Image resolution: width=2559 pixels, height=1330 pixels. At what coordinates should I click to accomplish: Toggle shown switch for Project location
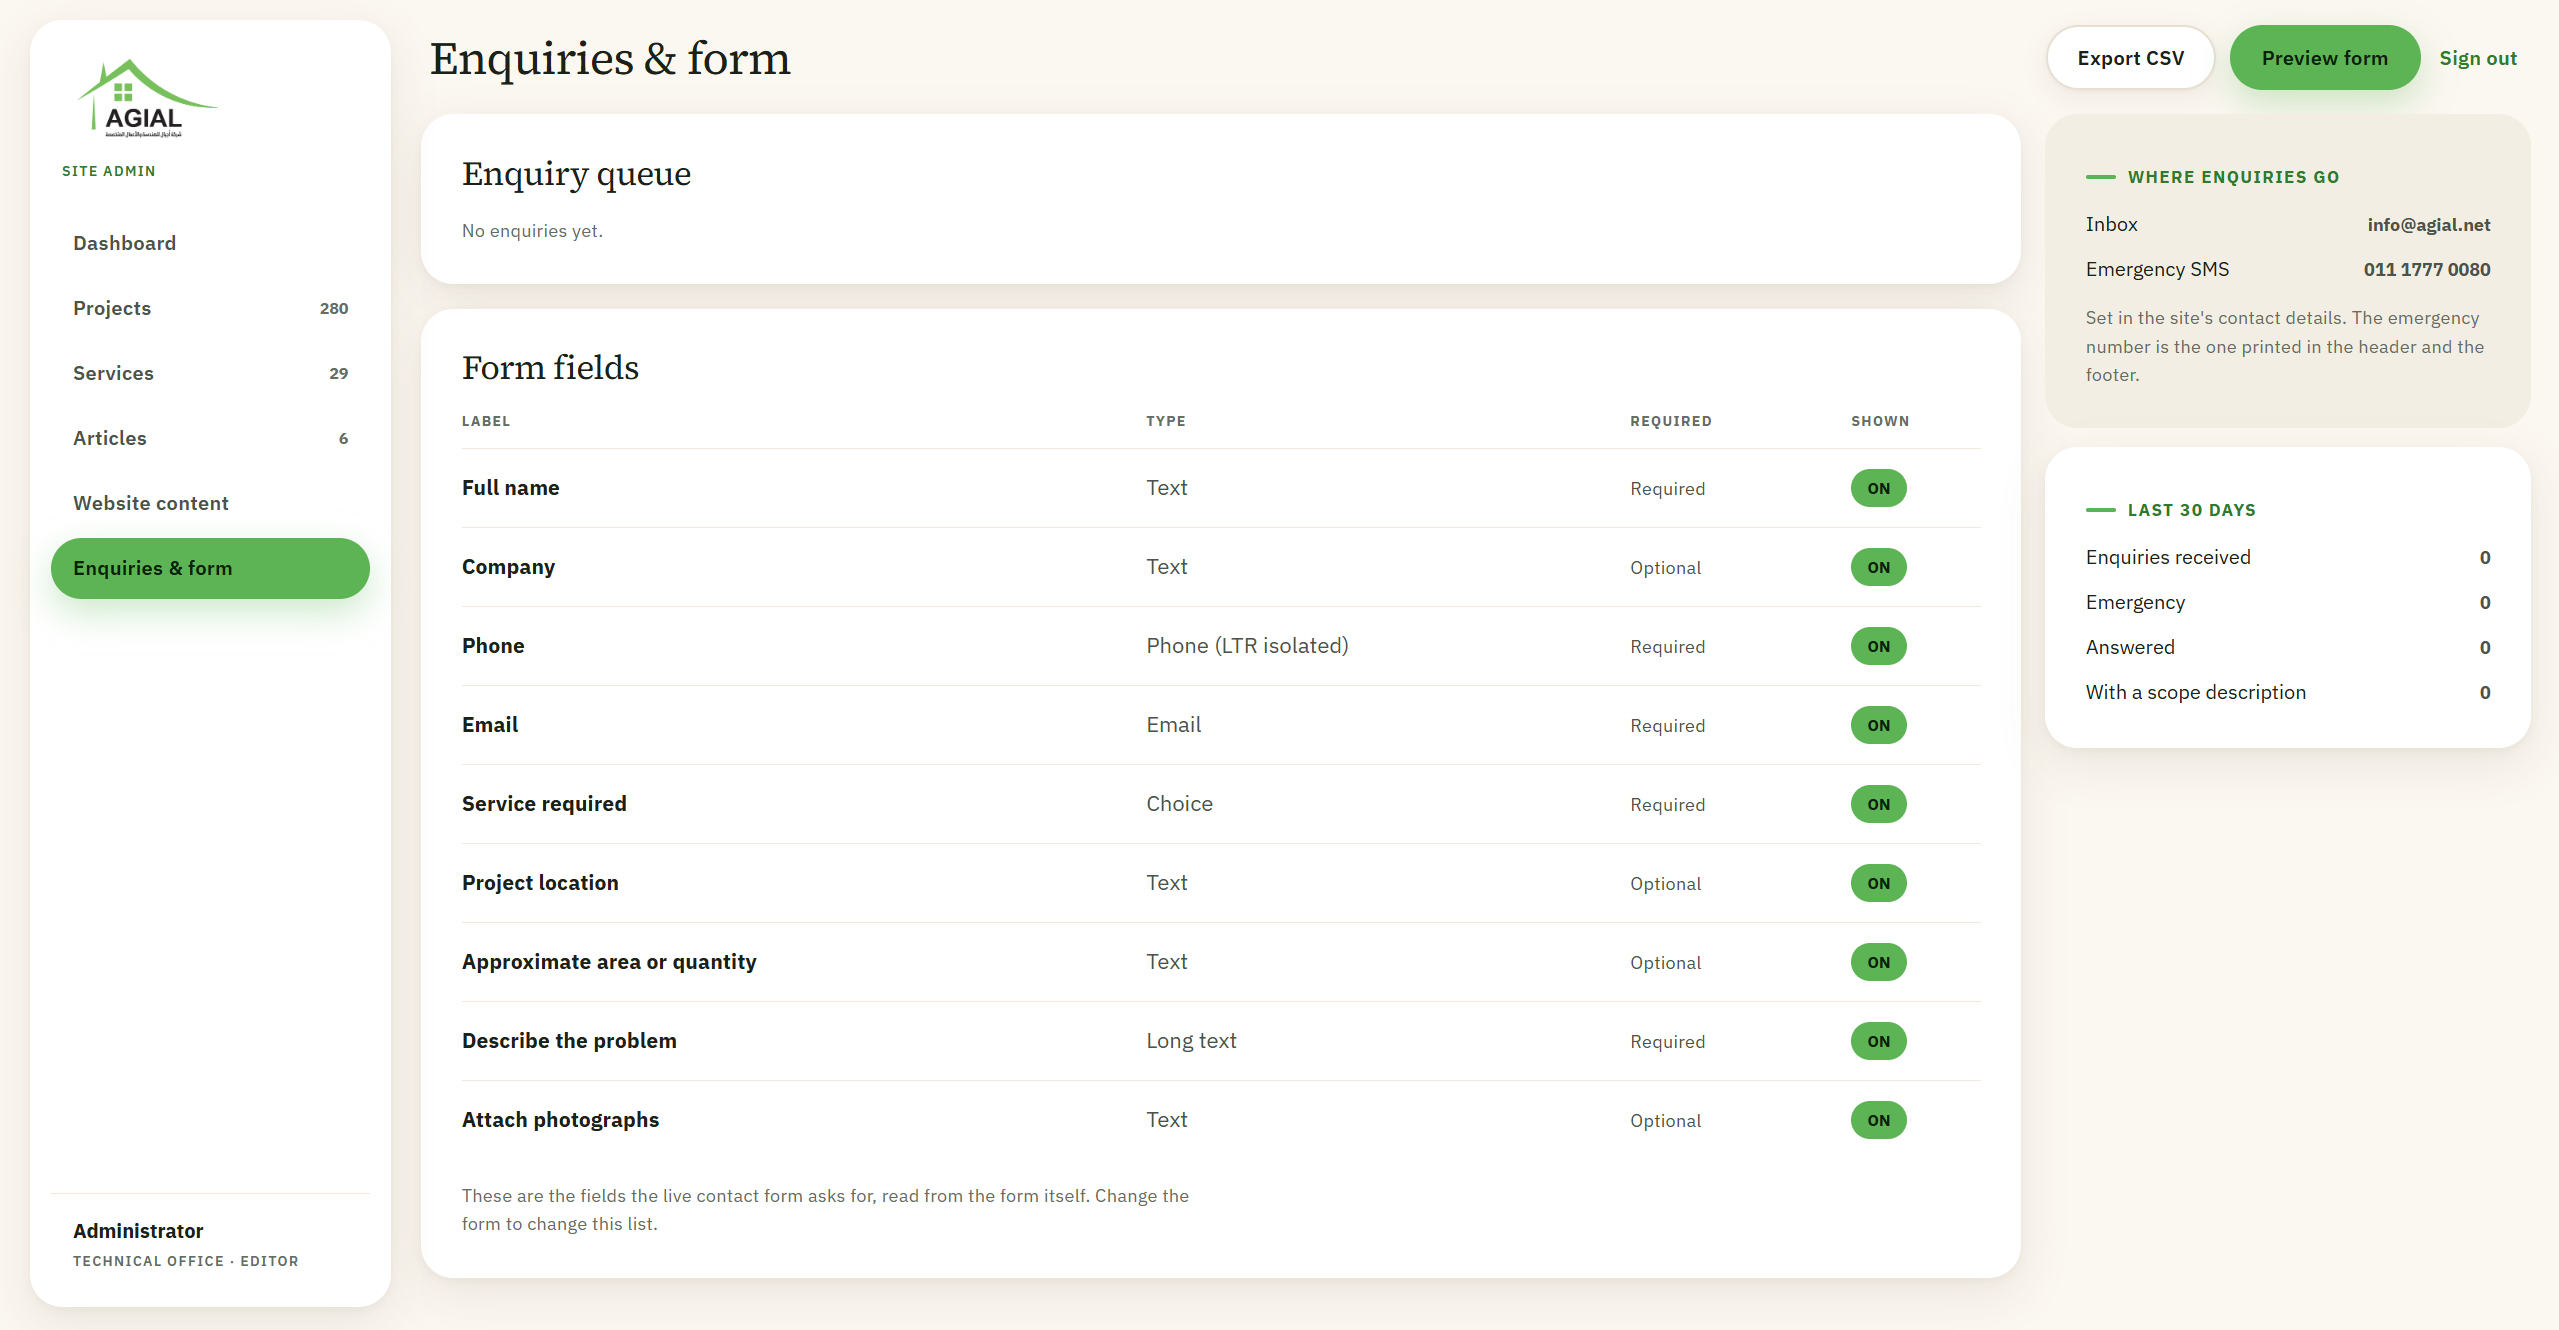[x=1878, y=883]
